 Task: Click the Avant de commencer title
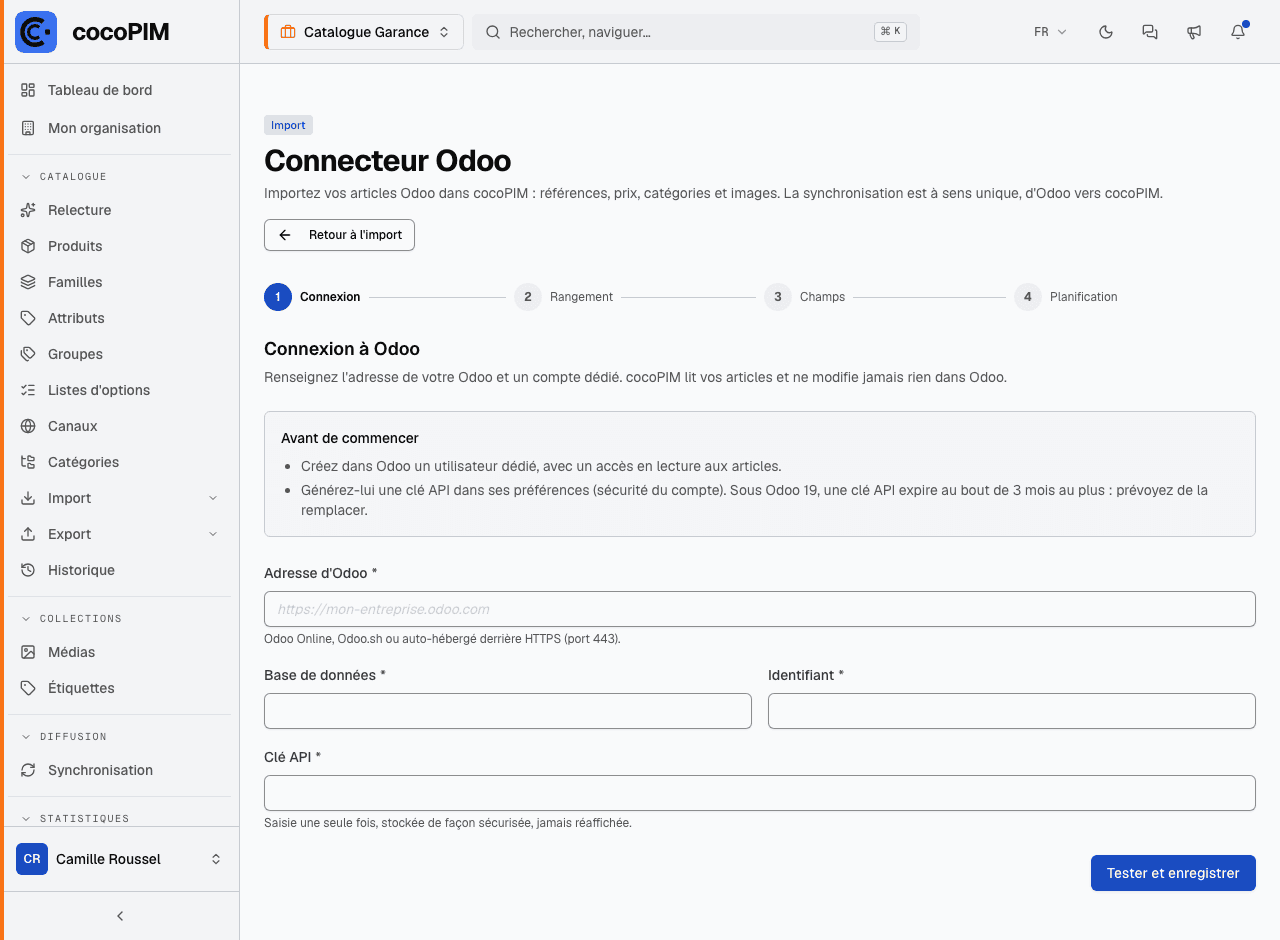click(x=350, y=438)
